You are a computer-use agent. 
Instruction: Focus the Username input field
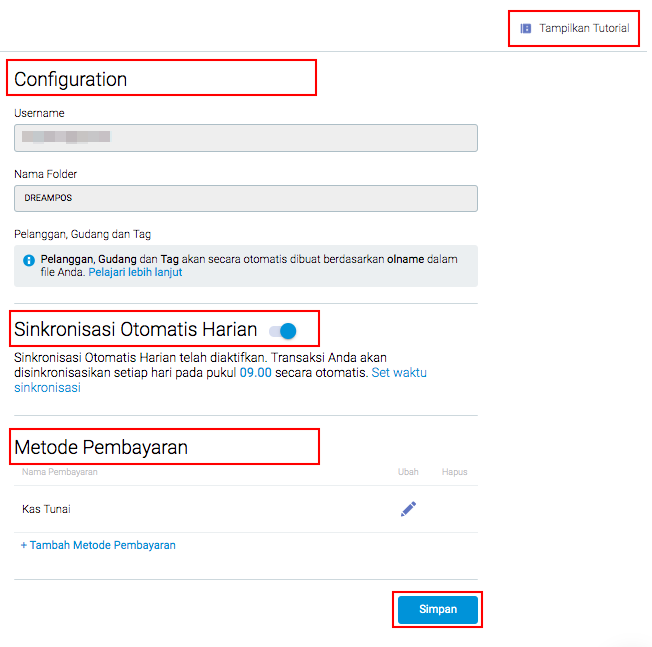tap(246, 138)
